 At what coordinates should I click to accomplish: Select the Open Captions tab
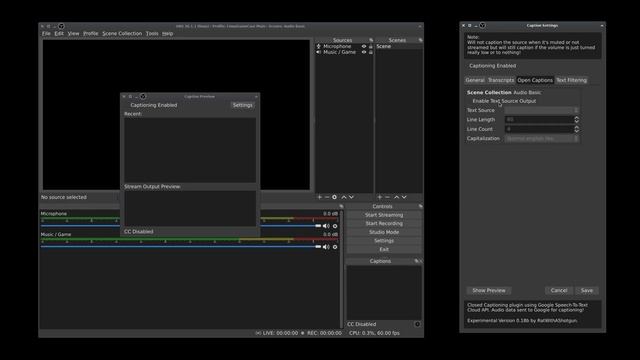pos(535,80)
